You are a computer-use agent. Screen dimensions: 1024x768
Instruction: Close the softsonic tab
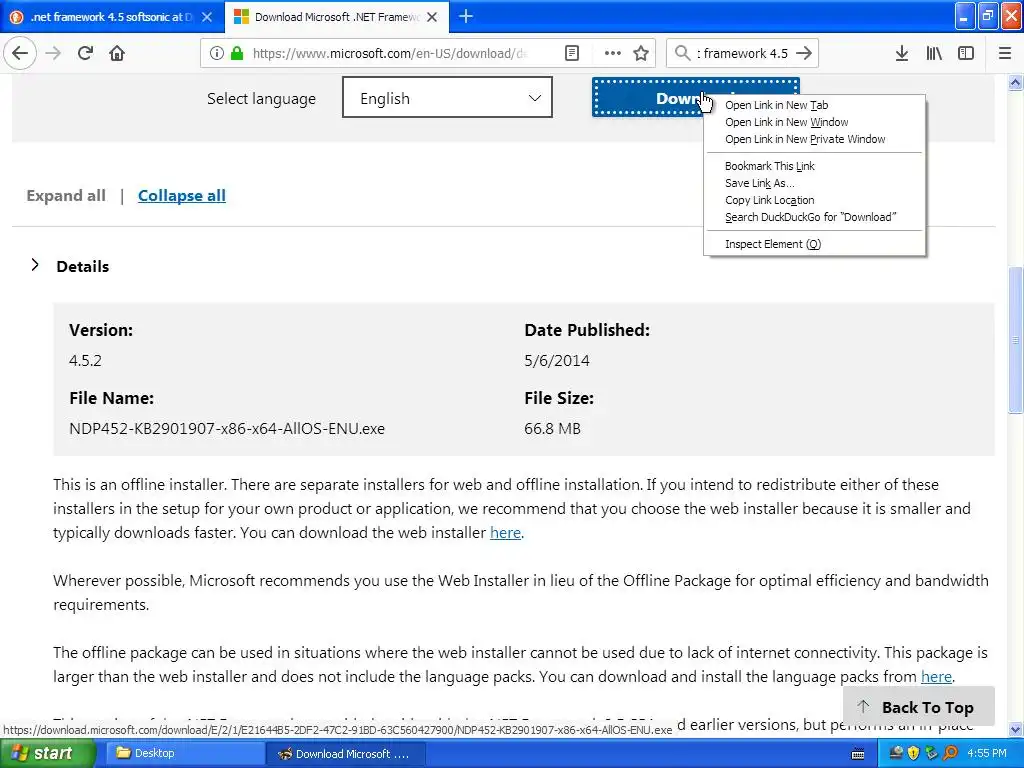pos(207,17)
